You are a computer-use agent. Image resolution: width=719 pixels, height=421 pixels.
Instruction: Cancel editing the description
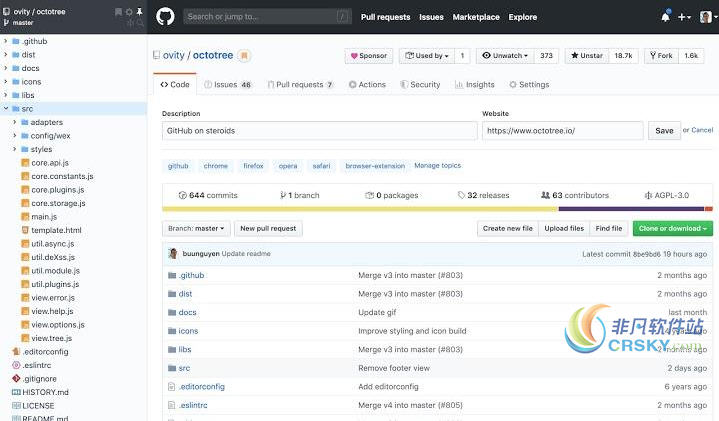(702, 130)
